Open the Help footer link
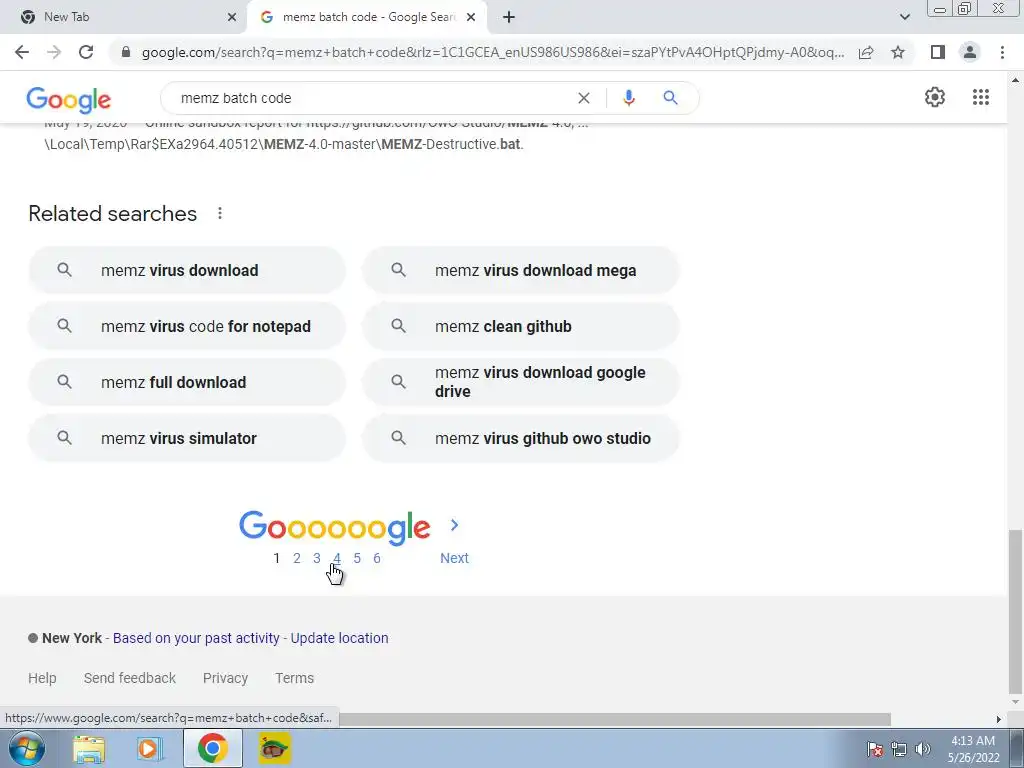This screenshot has width=1024, height=768. click(x=42, y=679)
